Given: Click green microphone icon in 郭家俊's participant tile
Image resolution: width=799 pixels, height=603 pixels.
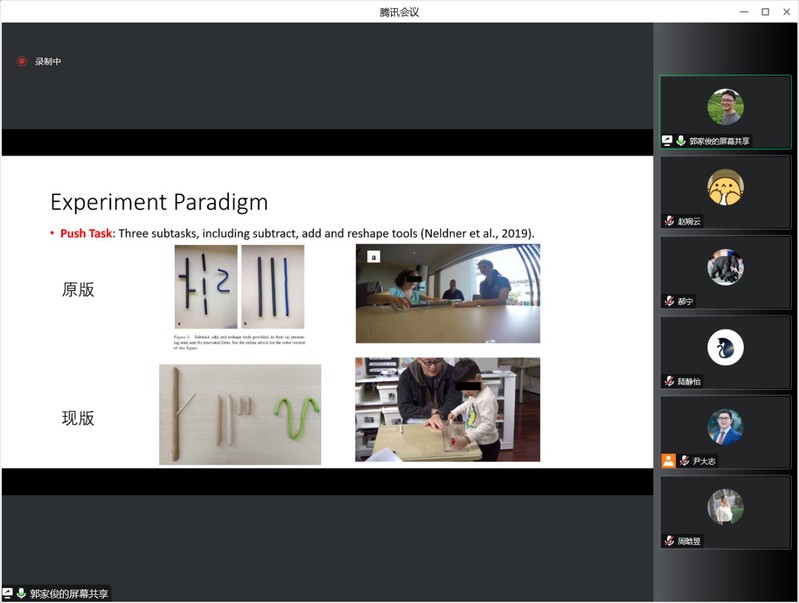Looking at the screenshot, I should coord(681,141).
